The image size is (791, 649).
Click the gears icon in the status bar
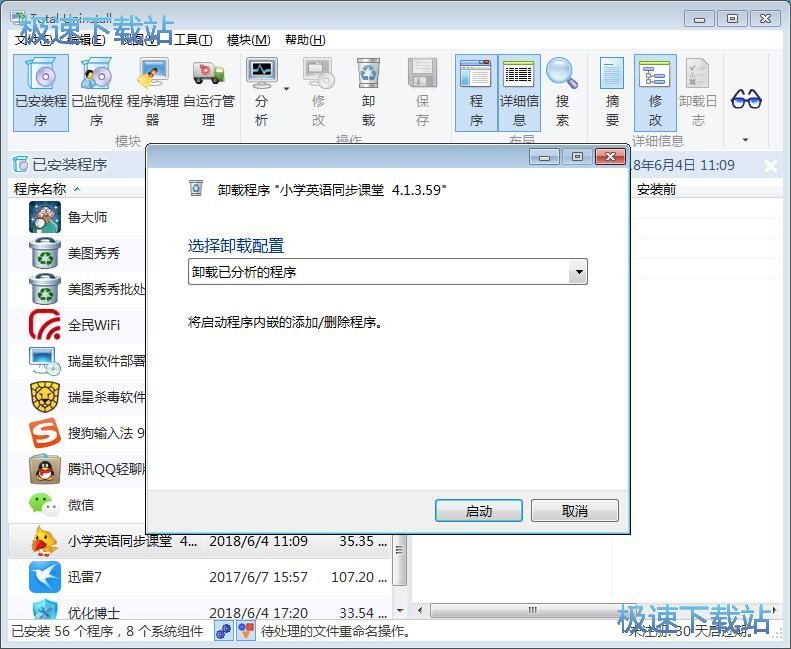click(223, 630)
